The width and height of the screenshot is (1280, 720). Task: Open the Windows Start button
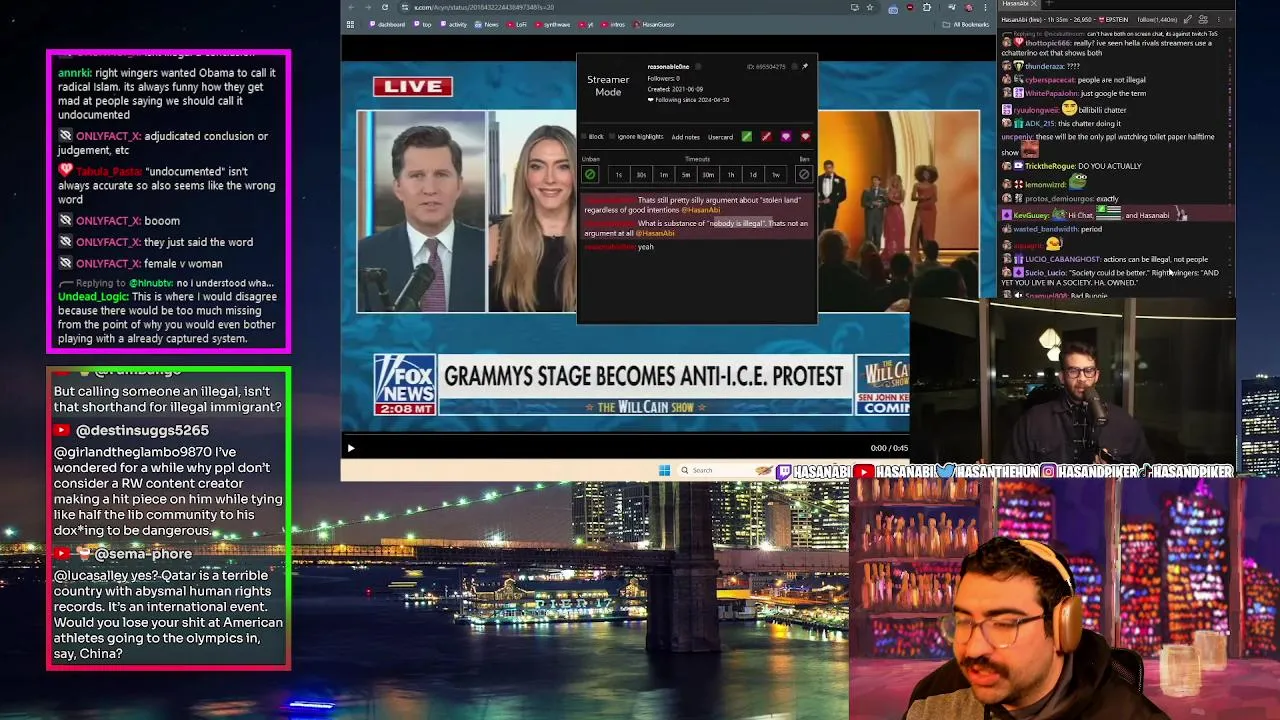(664, 470)
